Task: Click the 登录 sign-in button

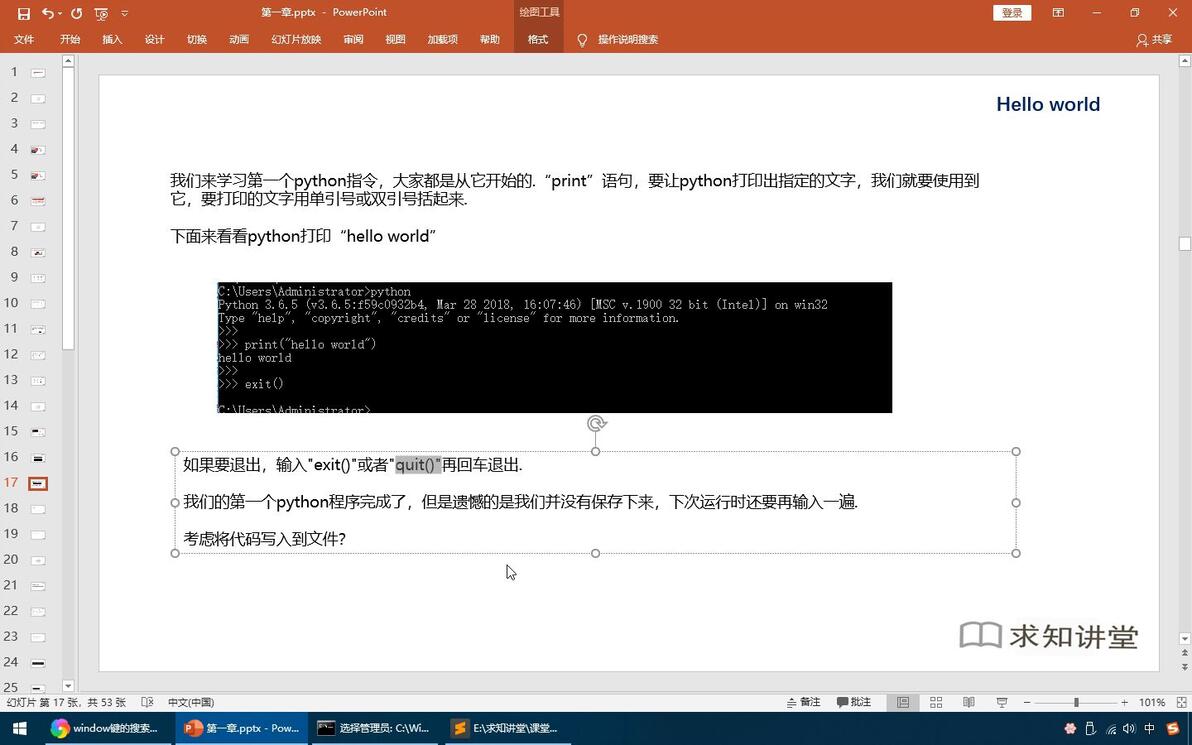Action: [1012, 13]
